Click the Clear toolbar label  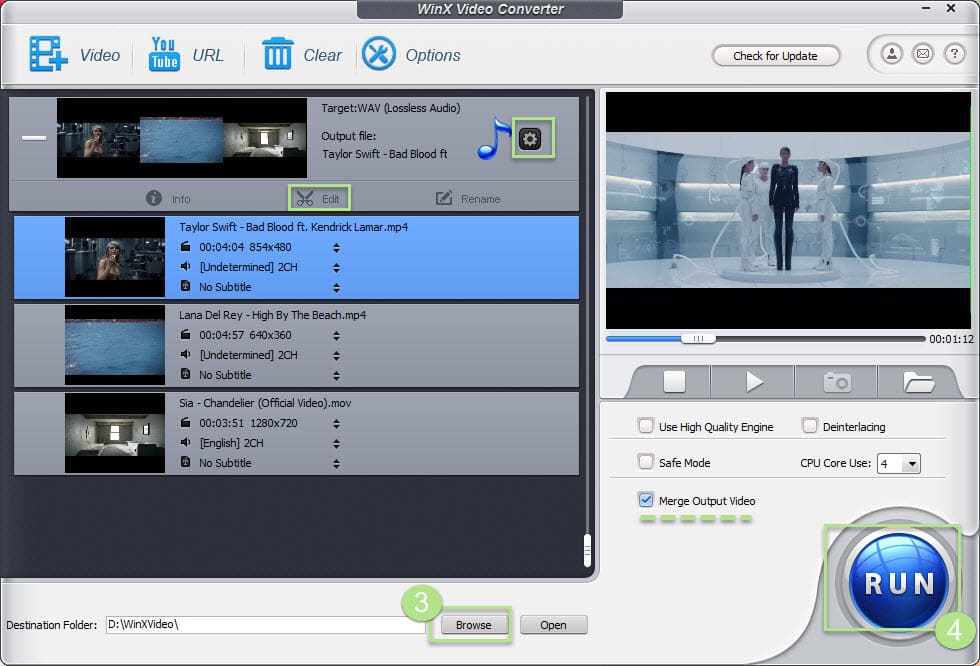322,55
